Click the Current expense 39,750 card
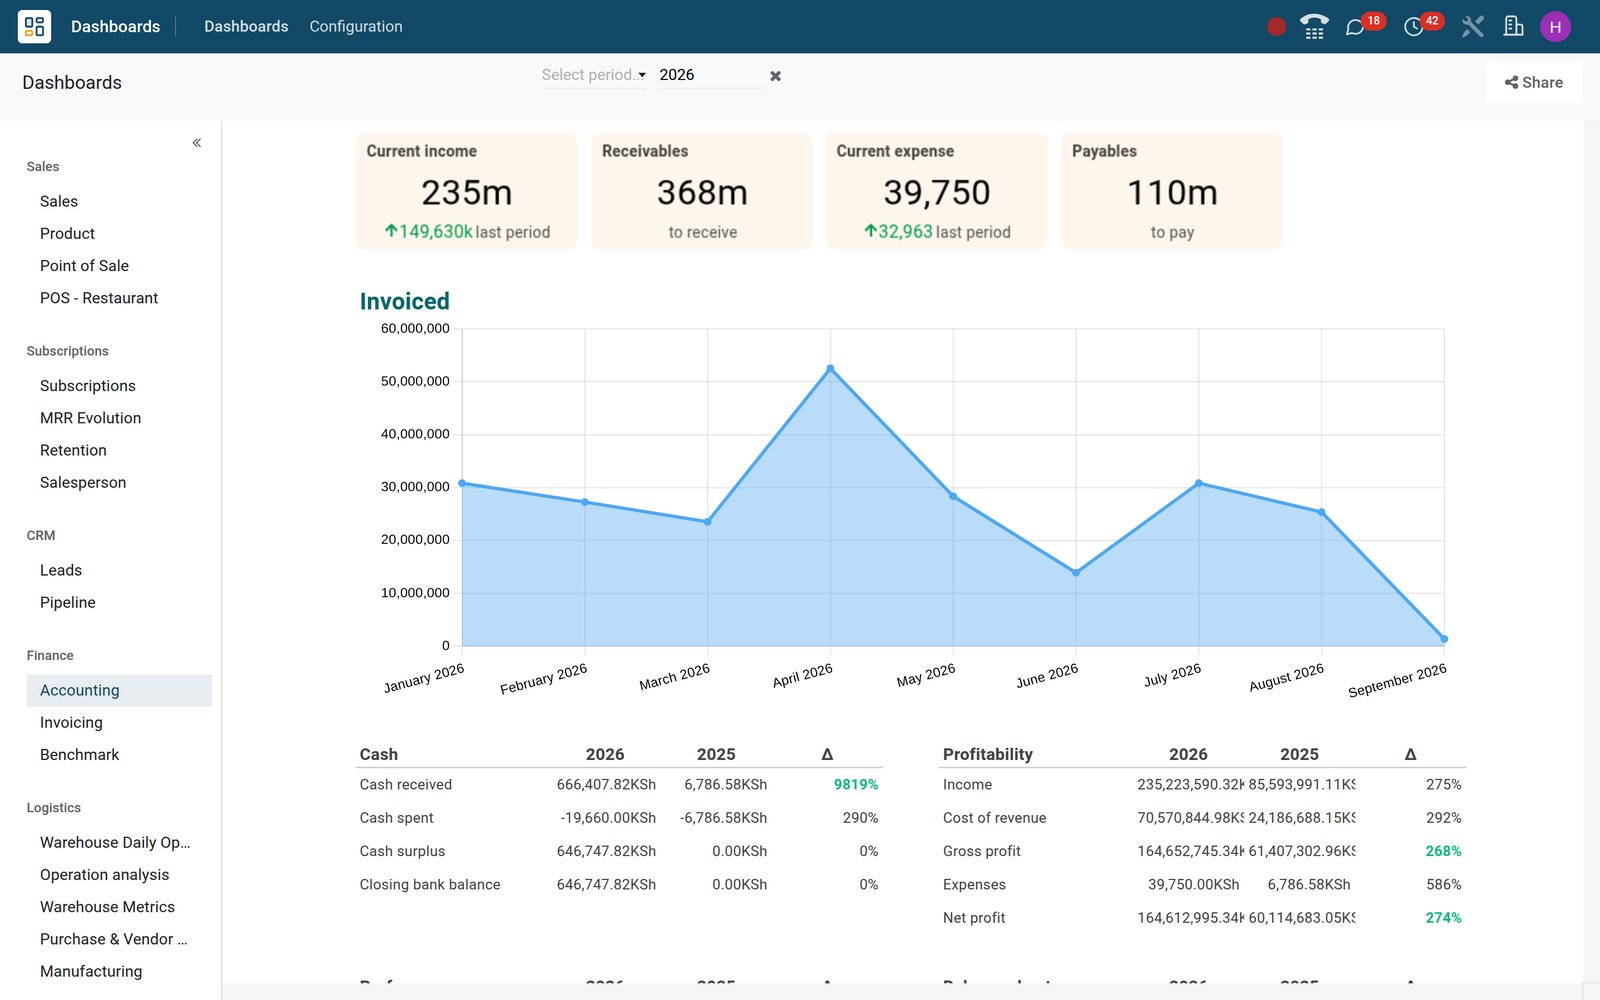 pyautogui.click(x=937, y=191)
